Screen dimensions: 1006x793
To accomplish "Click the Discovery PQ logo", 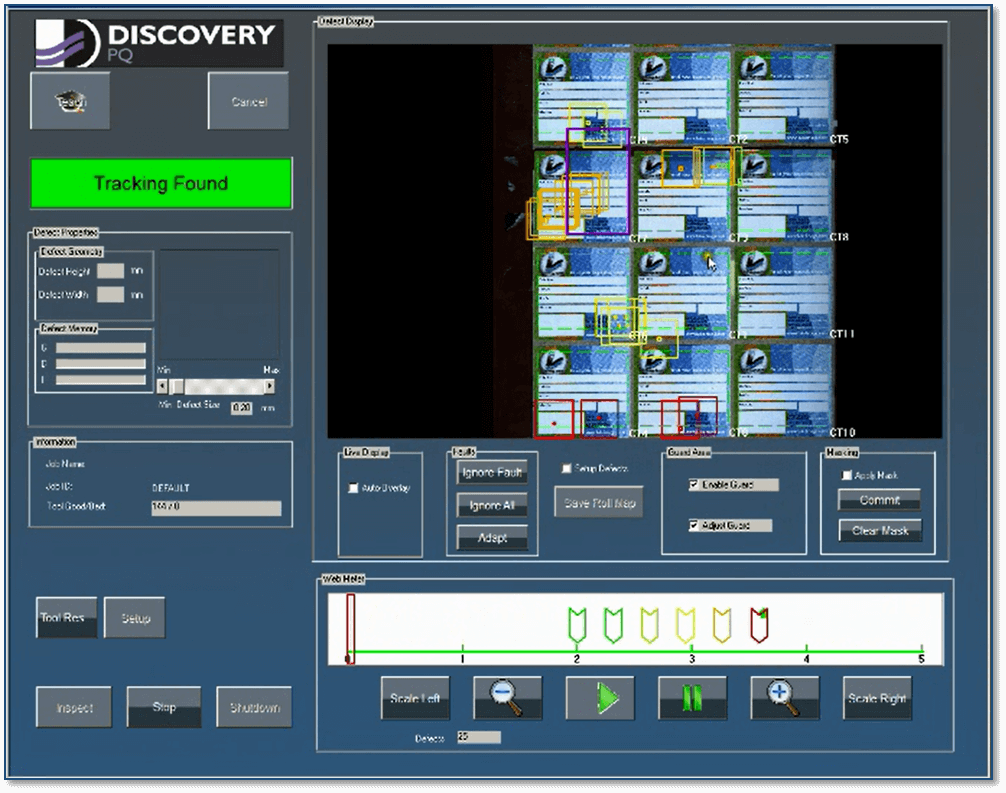I will coord(158,44).
